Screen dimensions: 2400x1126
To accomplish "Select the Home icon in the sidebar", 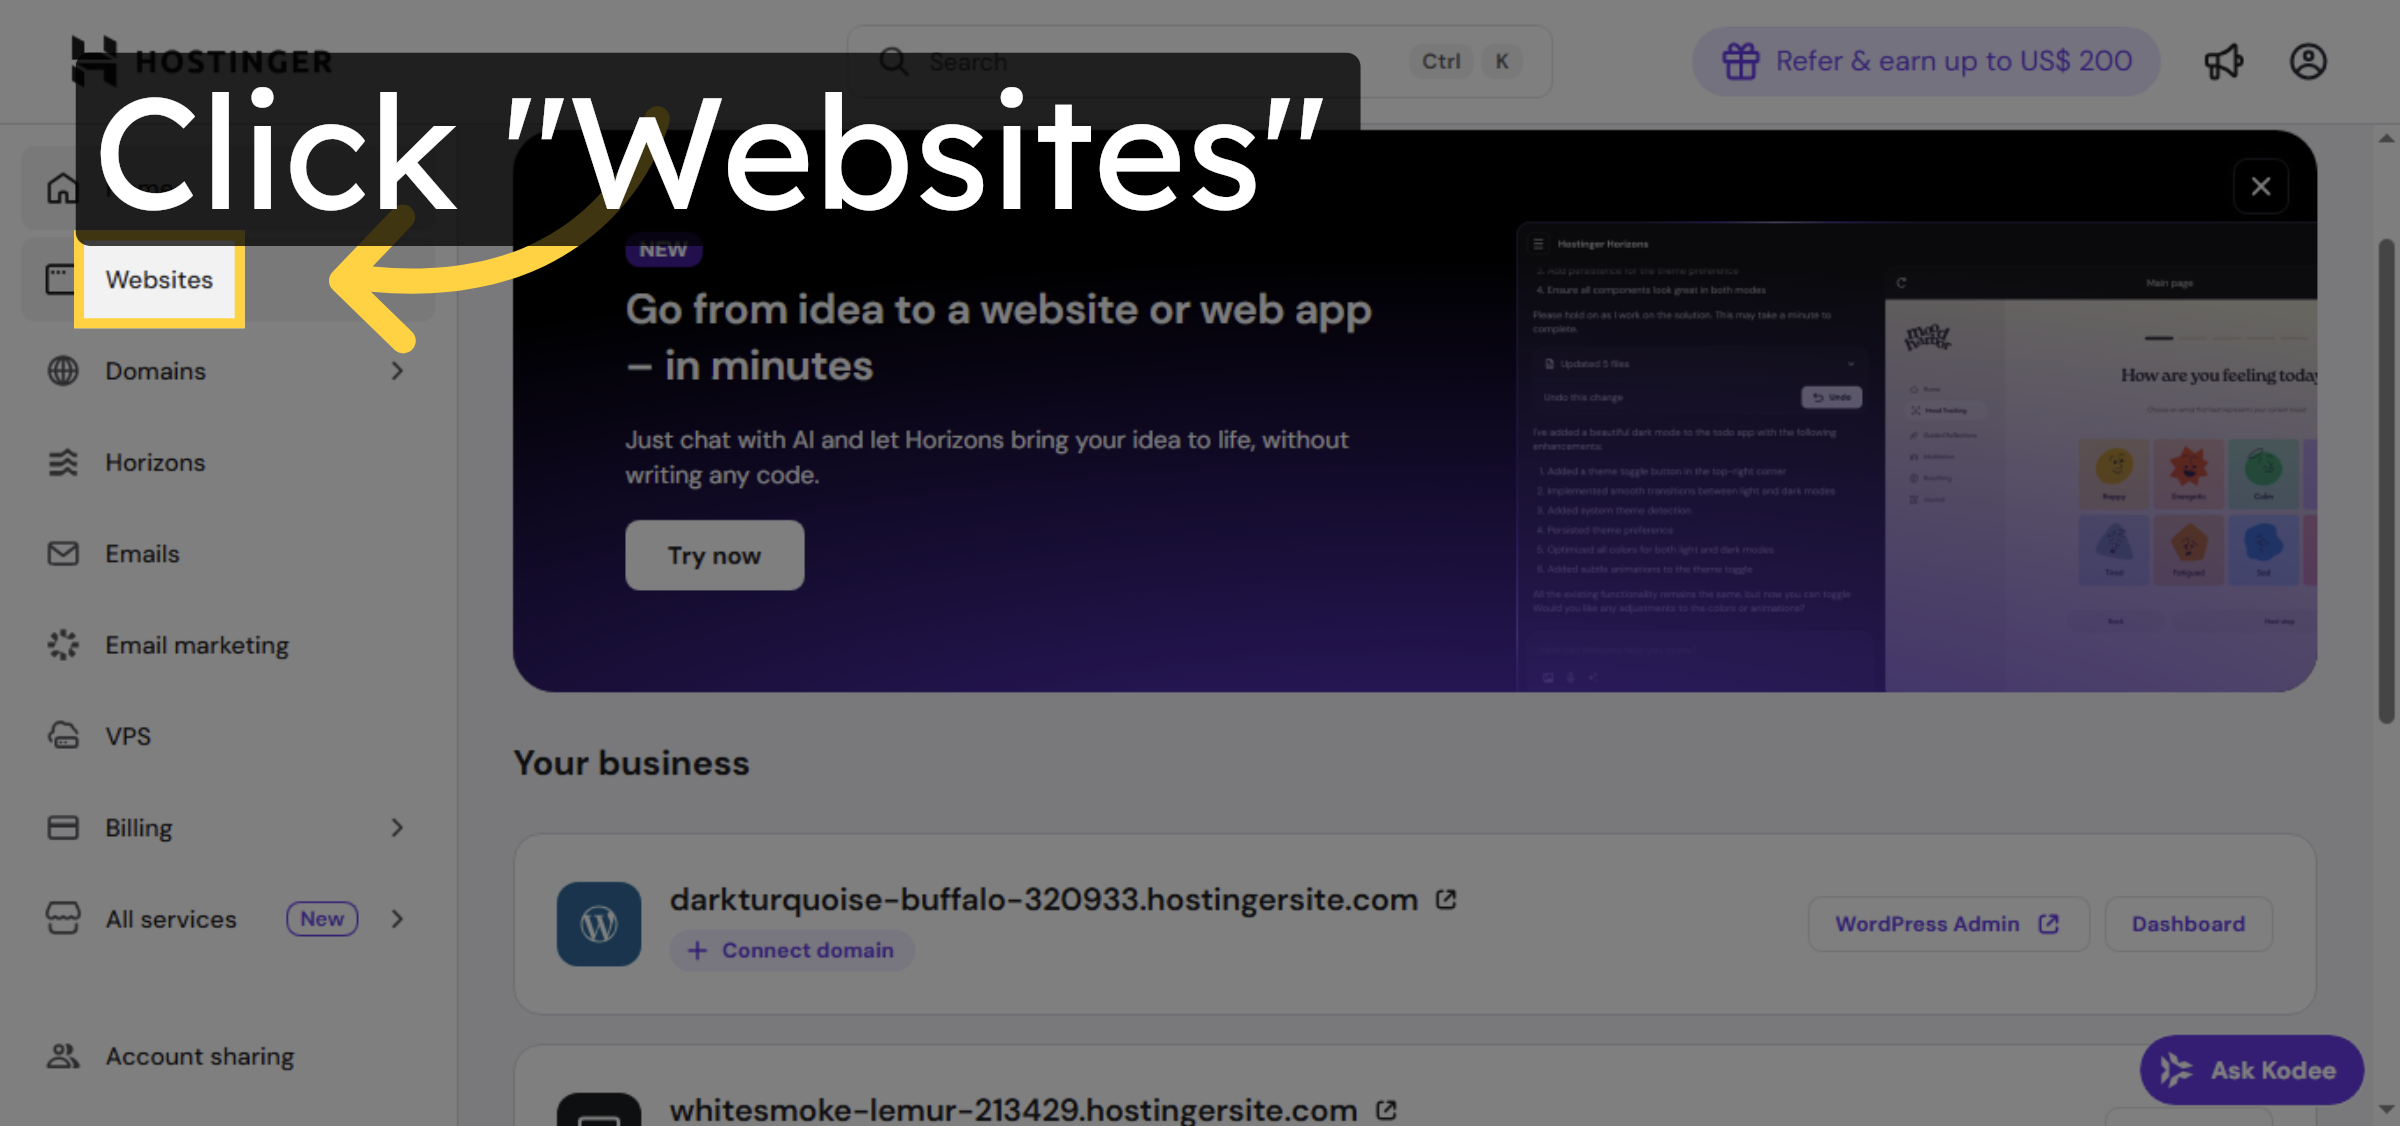I will [63, 187].
